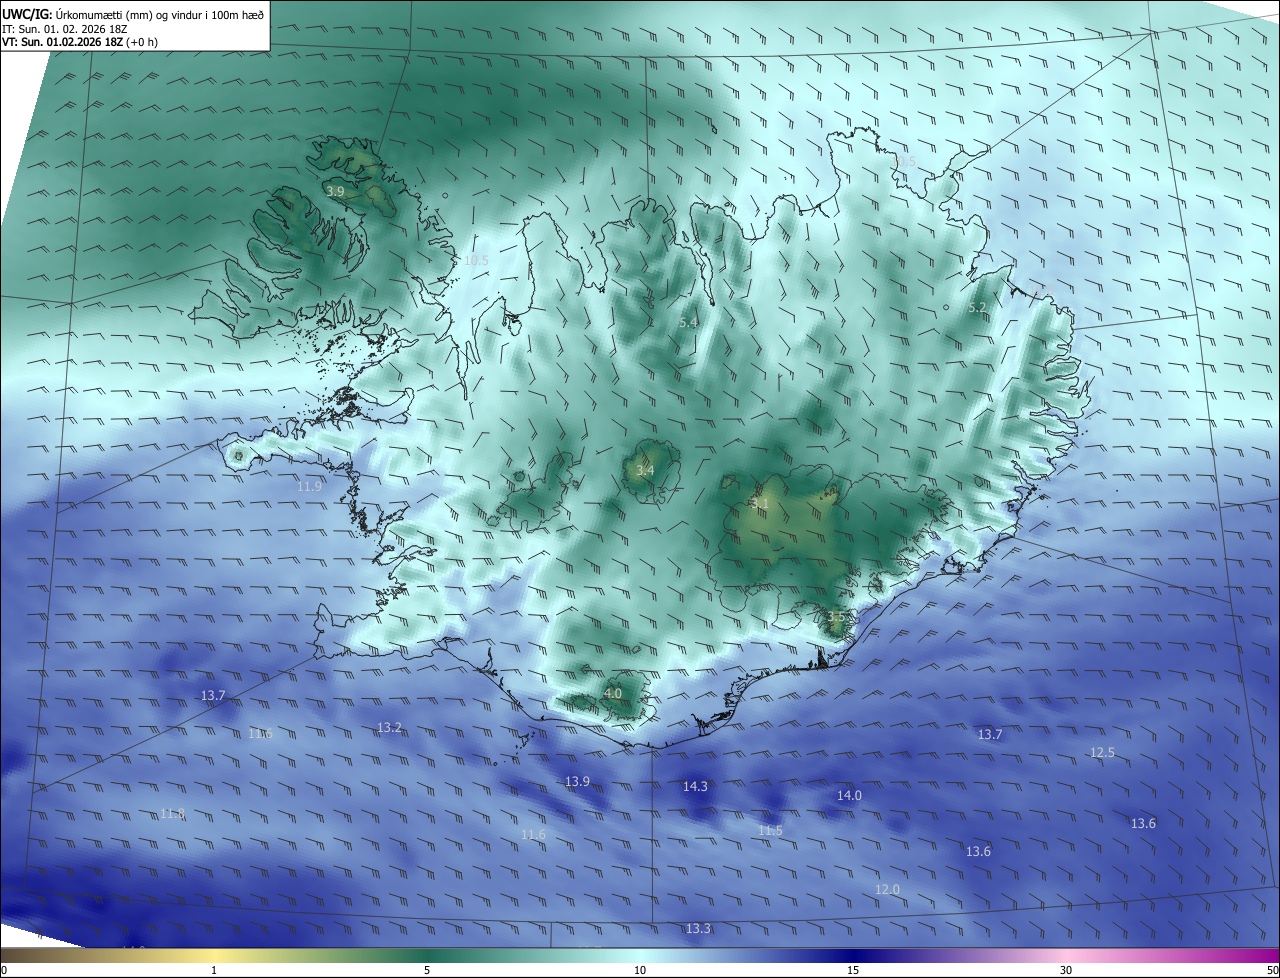
Task: Click the 5.4 value in north Iceland
Action: [x=689, y=322]
